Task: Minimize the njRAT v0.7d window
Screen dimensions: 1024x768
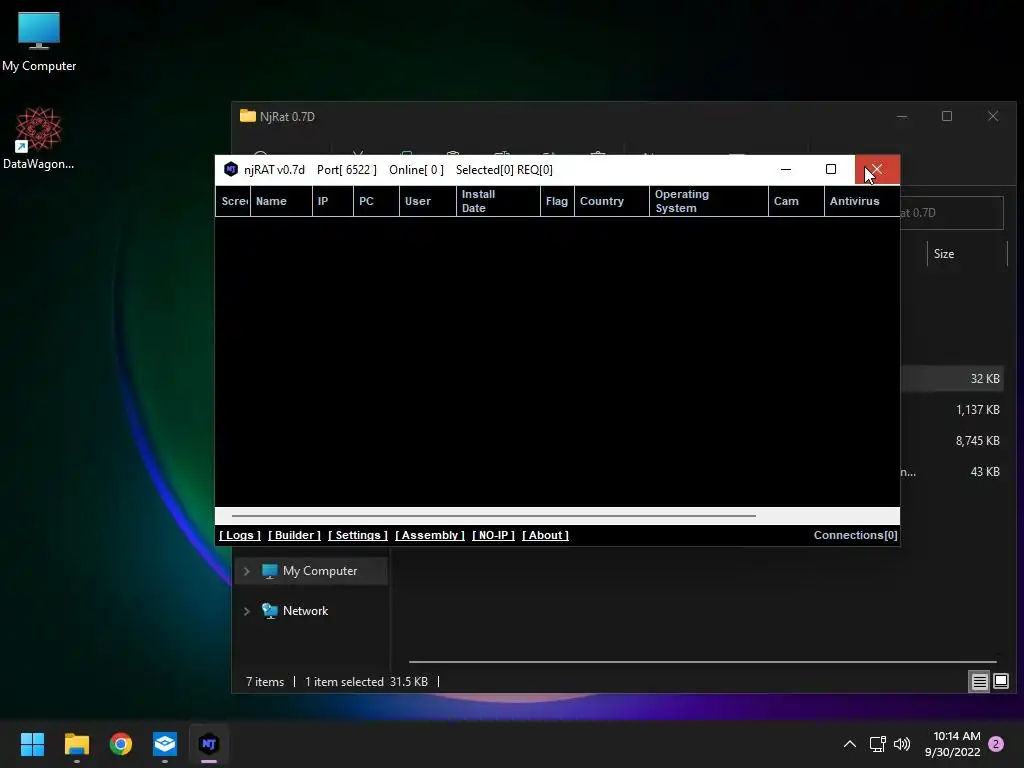Action: [x=786, y=170]
